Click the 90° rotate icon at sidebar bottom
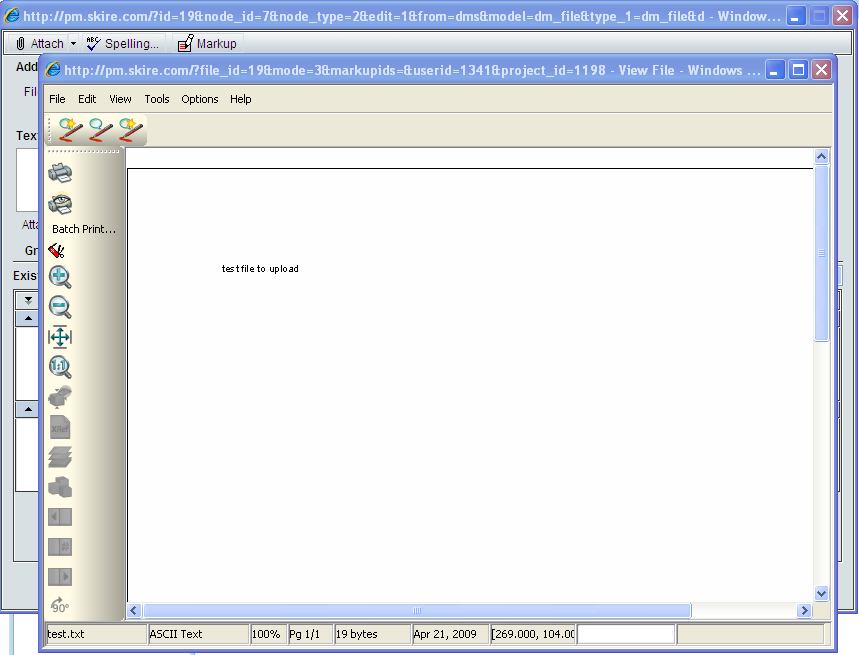 point(58,604)
